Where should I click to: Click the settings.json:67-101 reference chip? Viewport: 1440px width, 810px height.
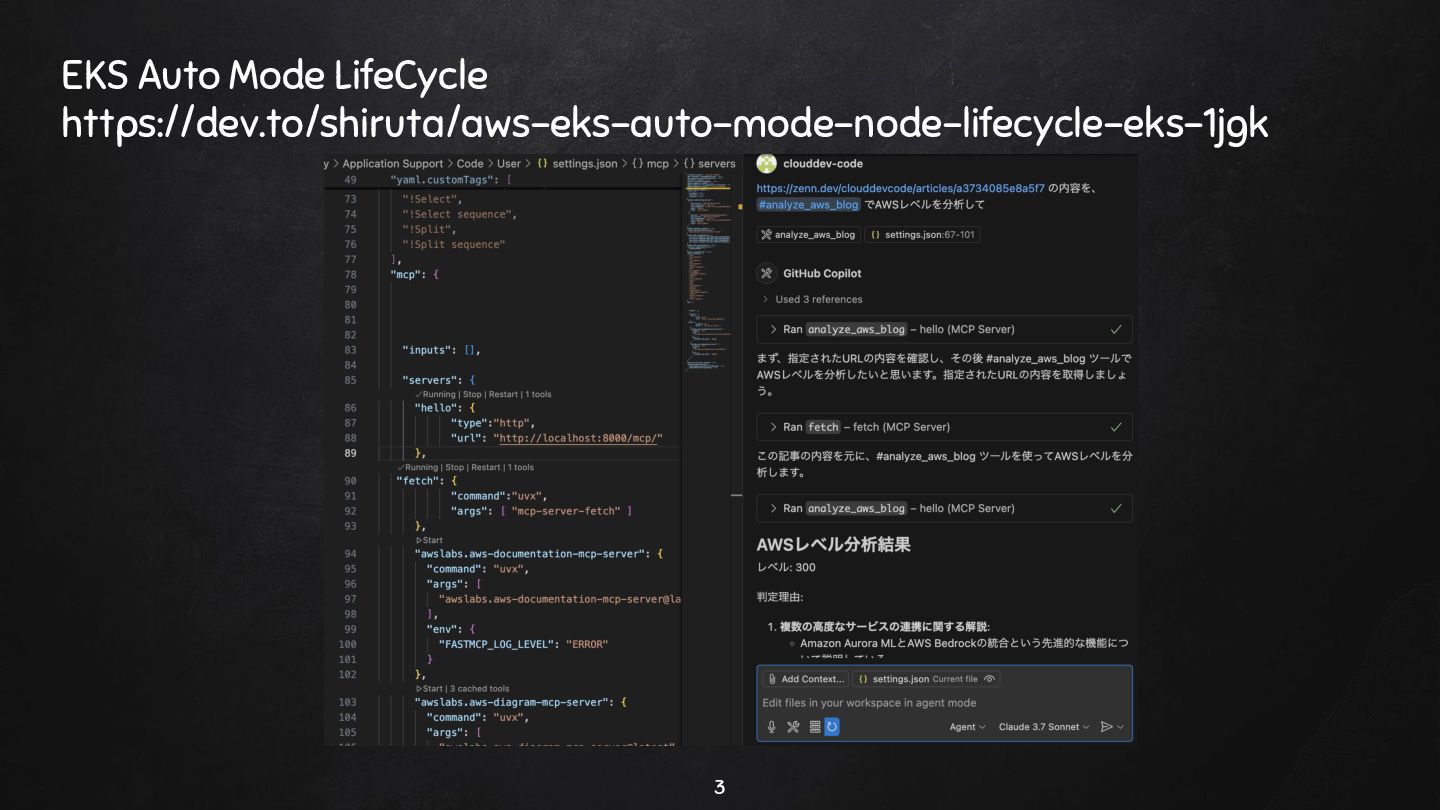click(922, 235)
